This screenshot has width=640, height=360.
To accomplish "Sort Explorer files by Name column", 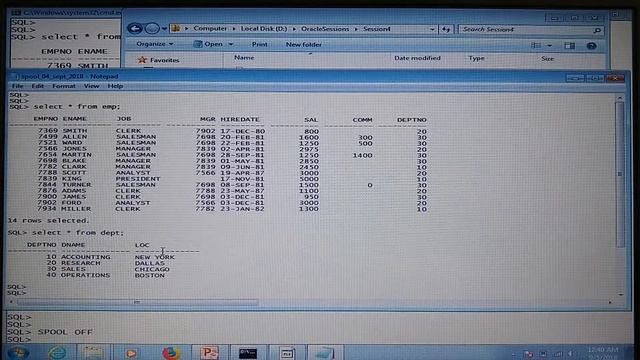I will 244,58.
